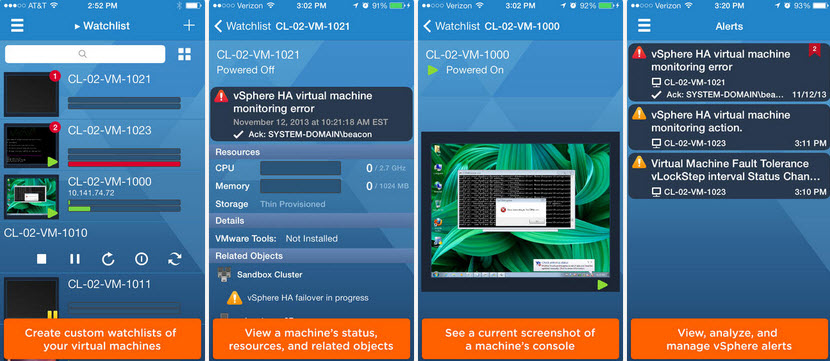Click yellow warning icon beside HA failover
Viewport: 830px width, 361px height.
234,297
